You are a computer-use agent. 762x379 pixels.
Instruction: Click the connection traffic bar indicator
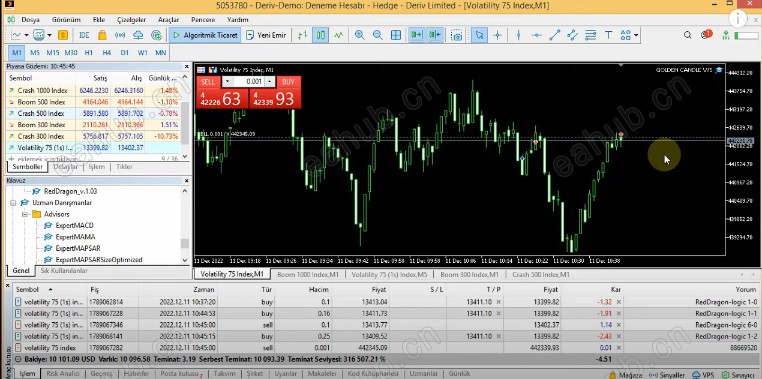(746, 35)
